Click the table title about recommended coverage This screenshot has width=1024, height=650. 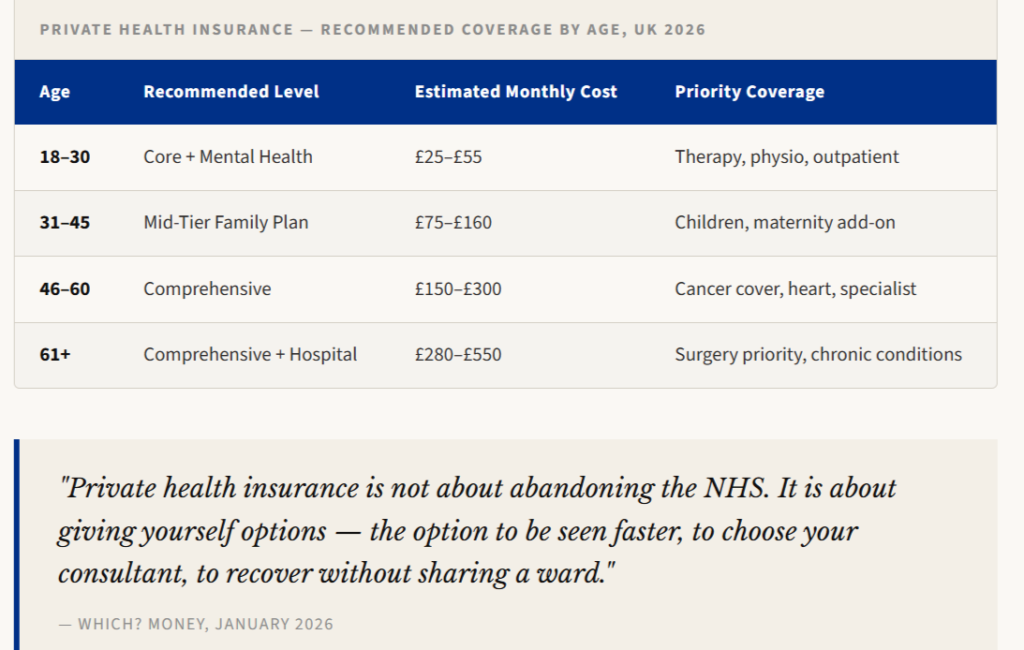pyautogui.click(x=372, y=29)
